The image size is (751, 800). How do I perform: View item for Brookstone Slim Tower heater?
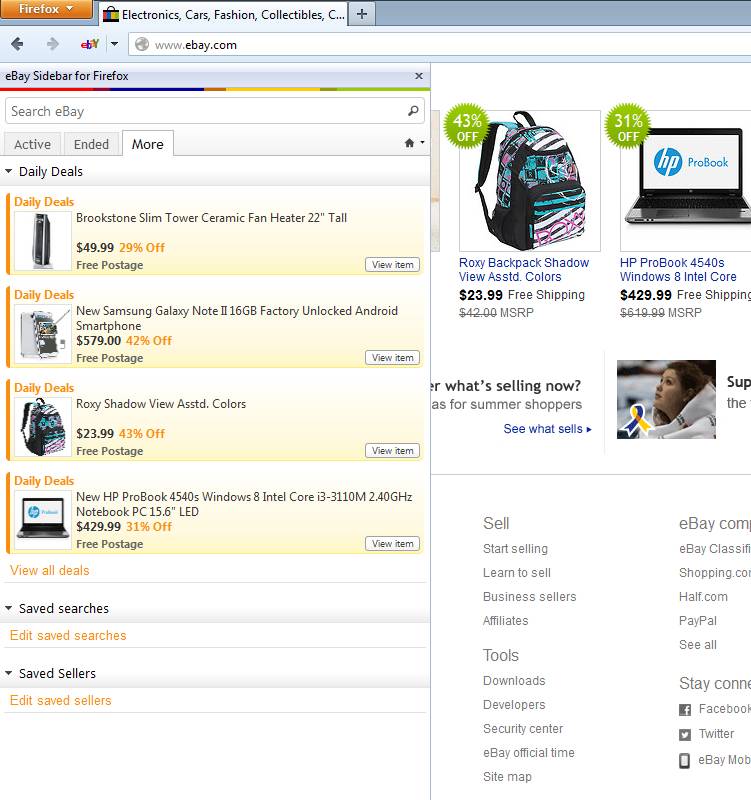(x=392, y=265)
